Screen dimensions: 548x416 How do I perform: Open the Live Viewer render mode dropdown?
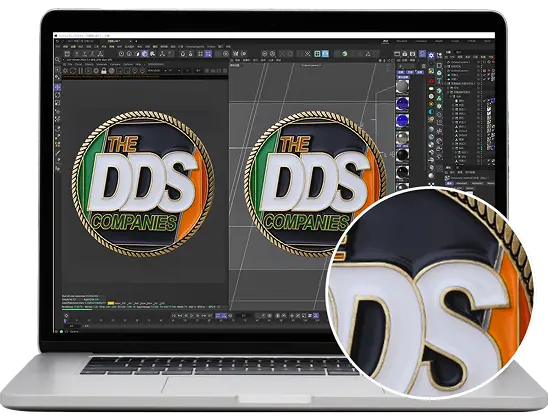(x=156, y=71)
